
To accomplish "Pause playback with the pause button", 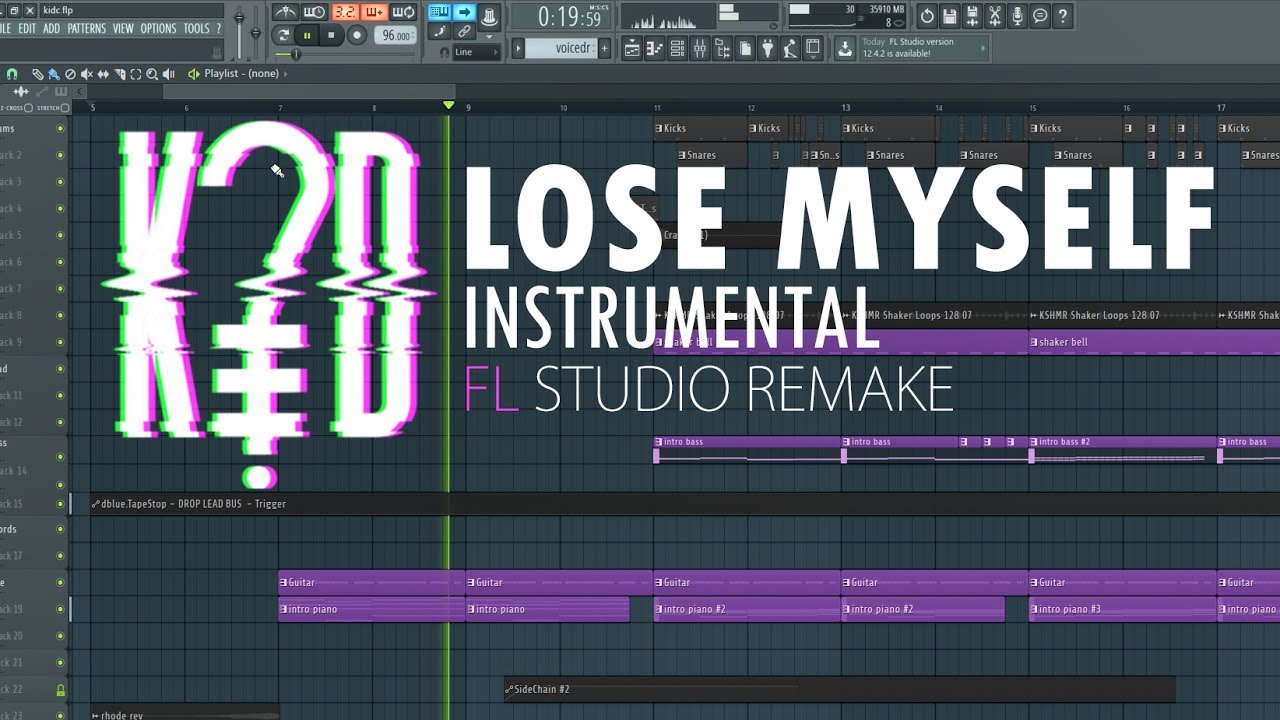I will pyautogui.click(x=307, y=35).
